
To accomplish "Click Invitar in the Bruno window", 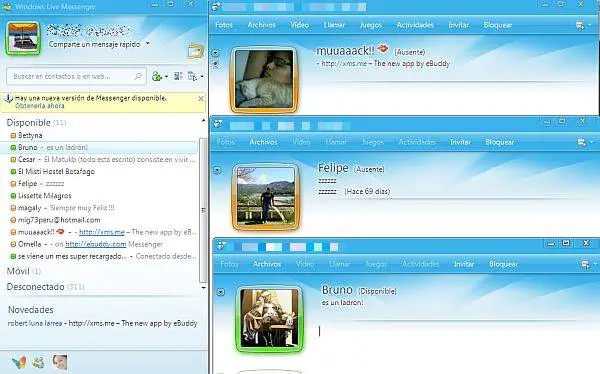I will tap(464, 264).
